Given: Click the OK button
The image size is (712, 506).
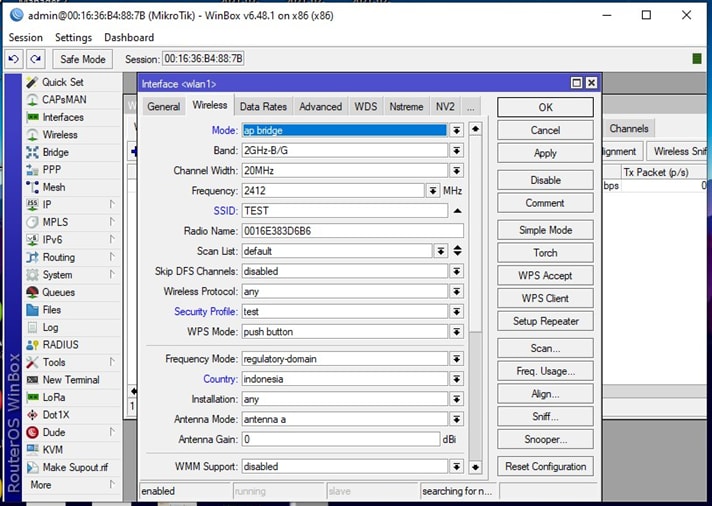Looking at the screenshot, I should pos(545,108).
